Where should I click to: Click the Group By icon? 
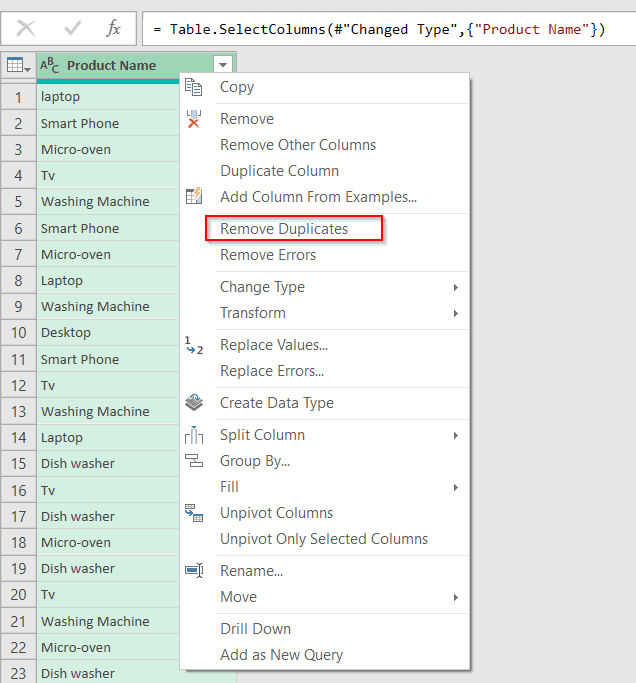(194, 460)
